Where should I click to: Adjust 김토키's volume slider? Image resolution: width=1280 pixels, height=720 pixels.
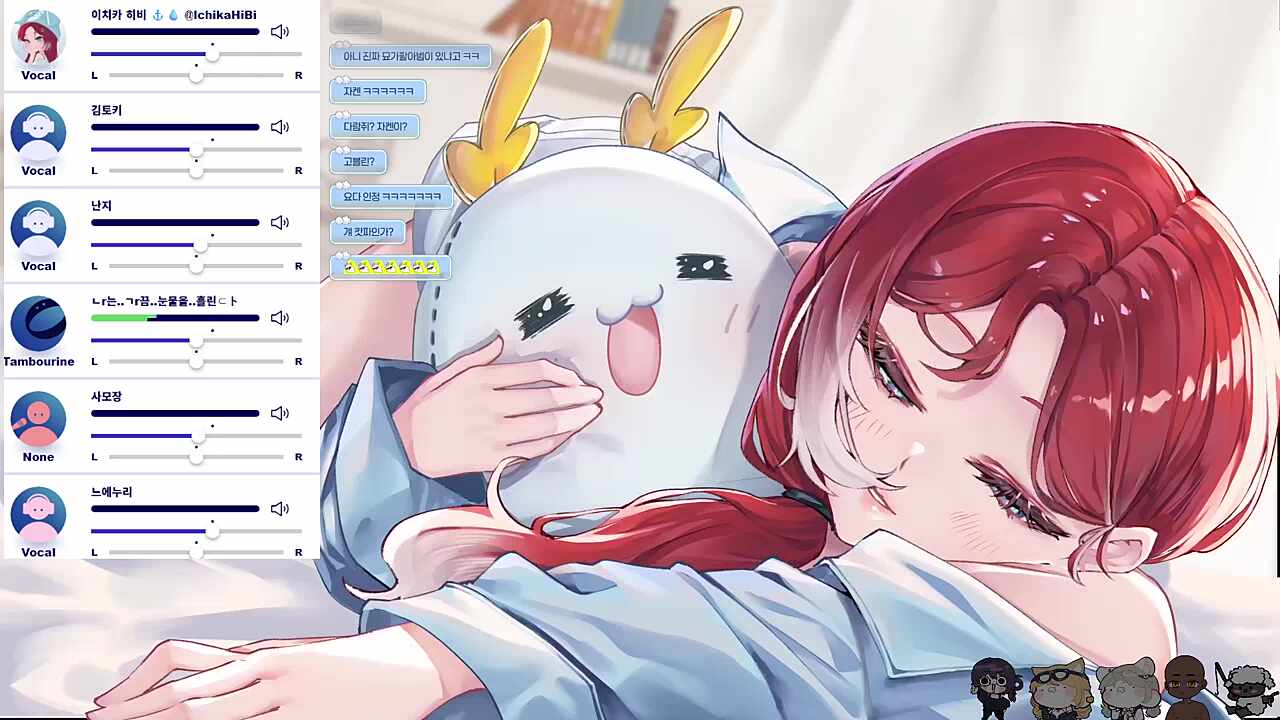196,149
